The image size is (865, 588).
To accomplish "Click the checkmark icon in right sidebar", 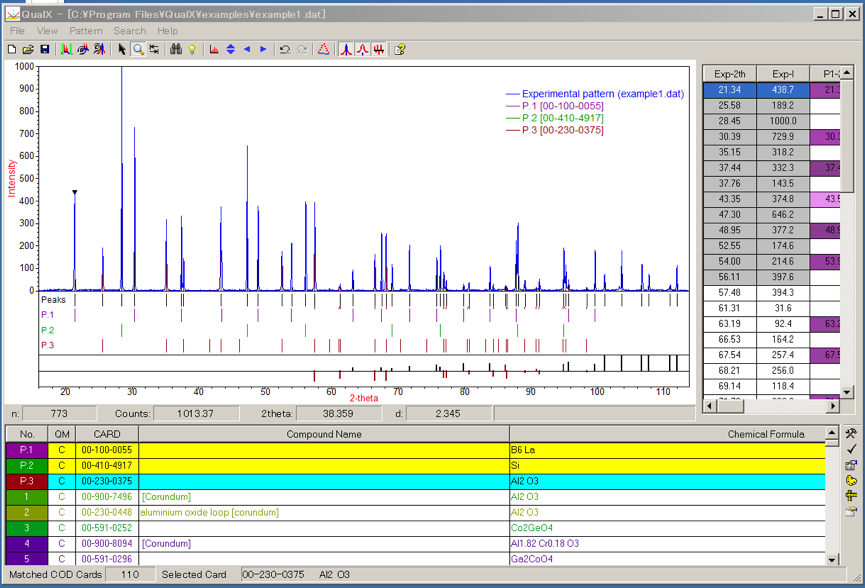I will tap(851, 449).
